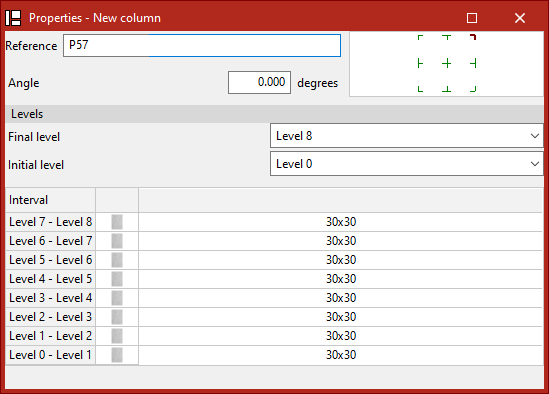549x394 pixels.
Task: Click section icon for Level 5 - Level 6
Action: coord(117,260)
